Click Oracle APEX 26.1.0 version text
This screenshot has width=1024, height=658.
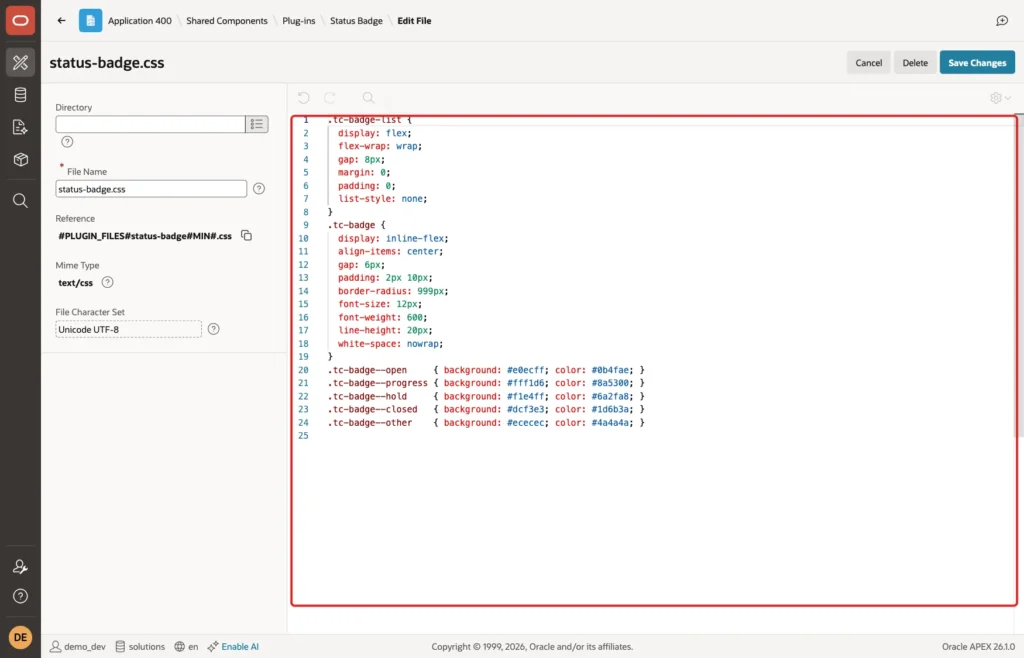978,646
